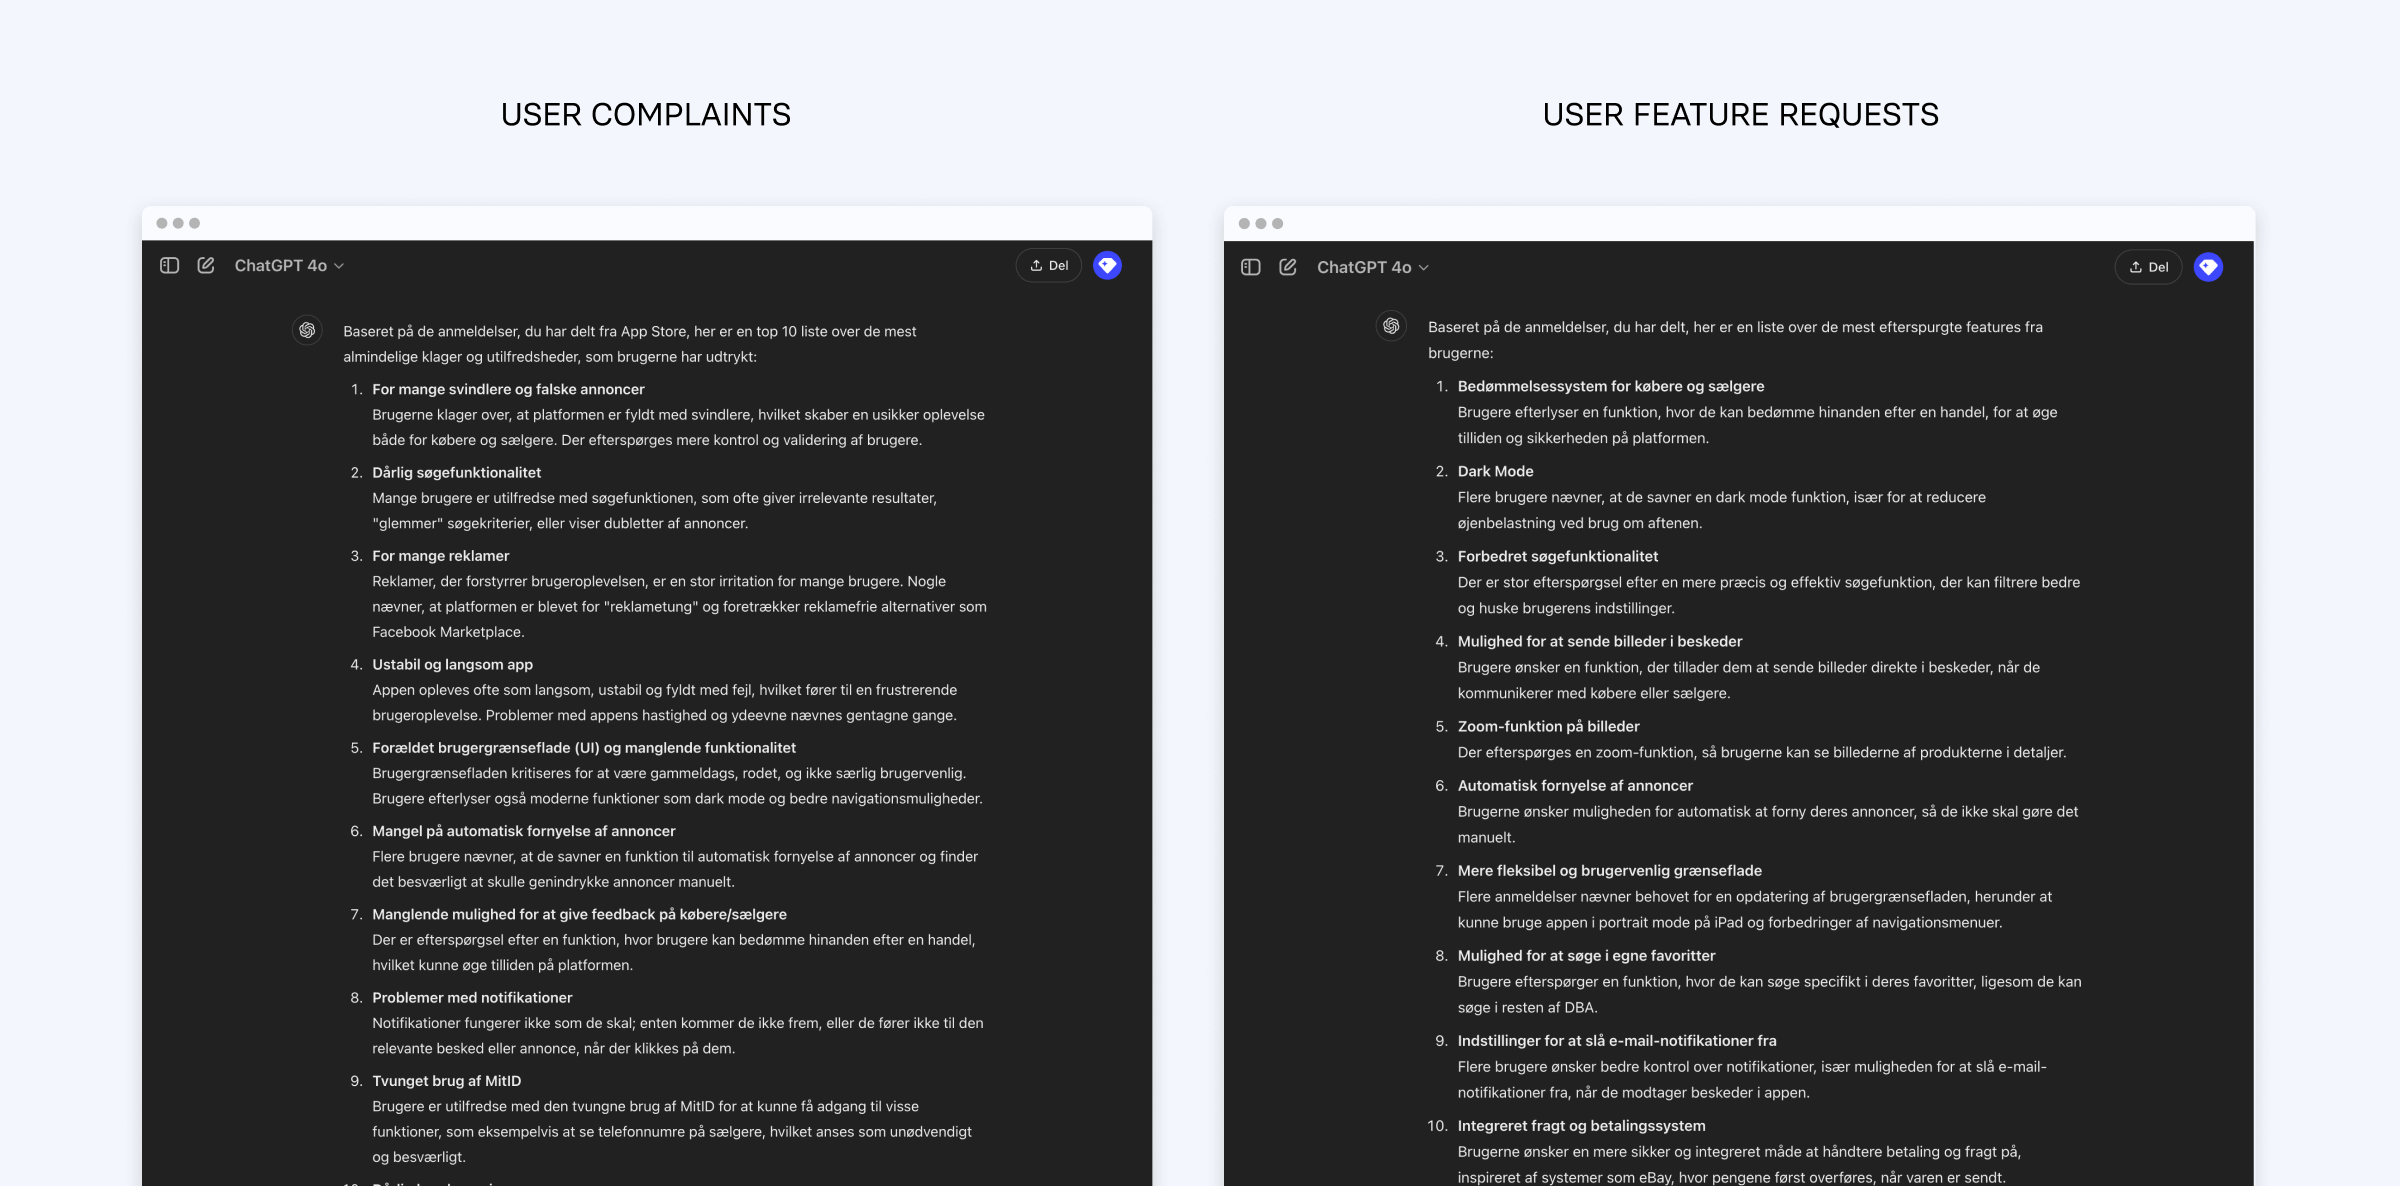Click "Mulighed for at sende billeder i beskeder"
2400x1186 pixels.
[1599, 641]
